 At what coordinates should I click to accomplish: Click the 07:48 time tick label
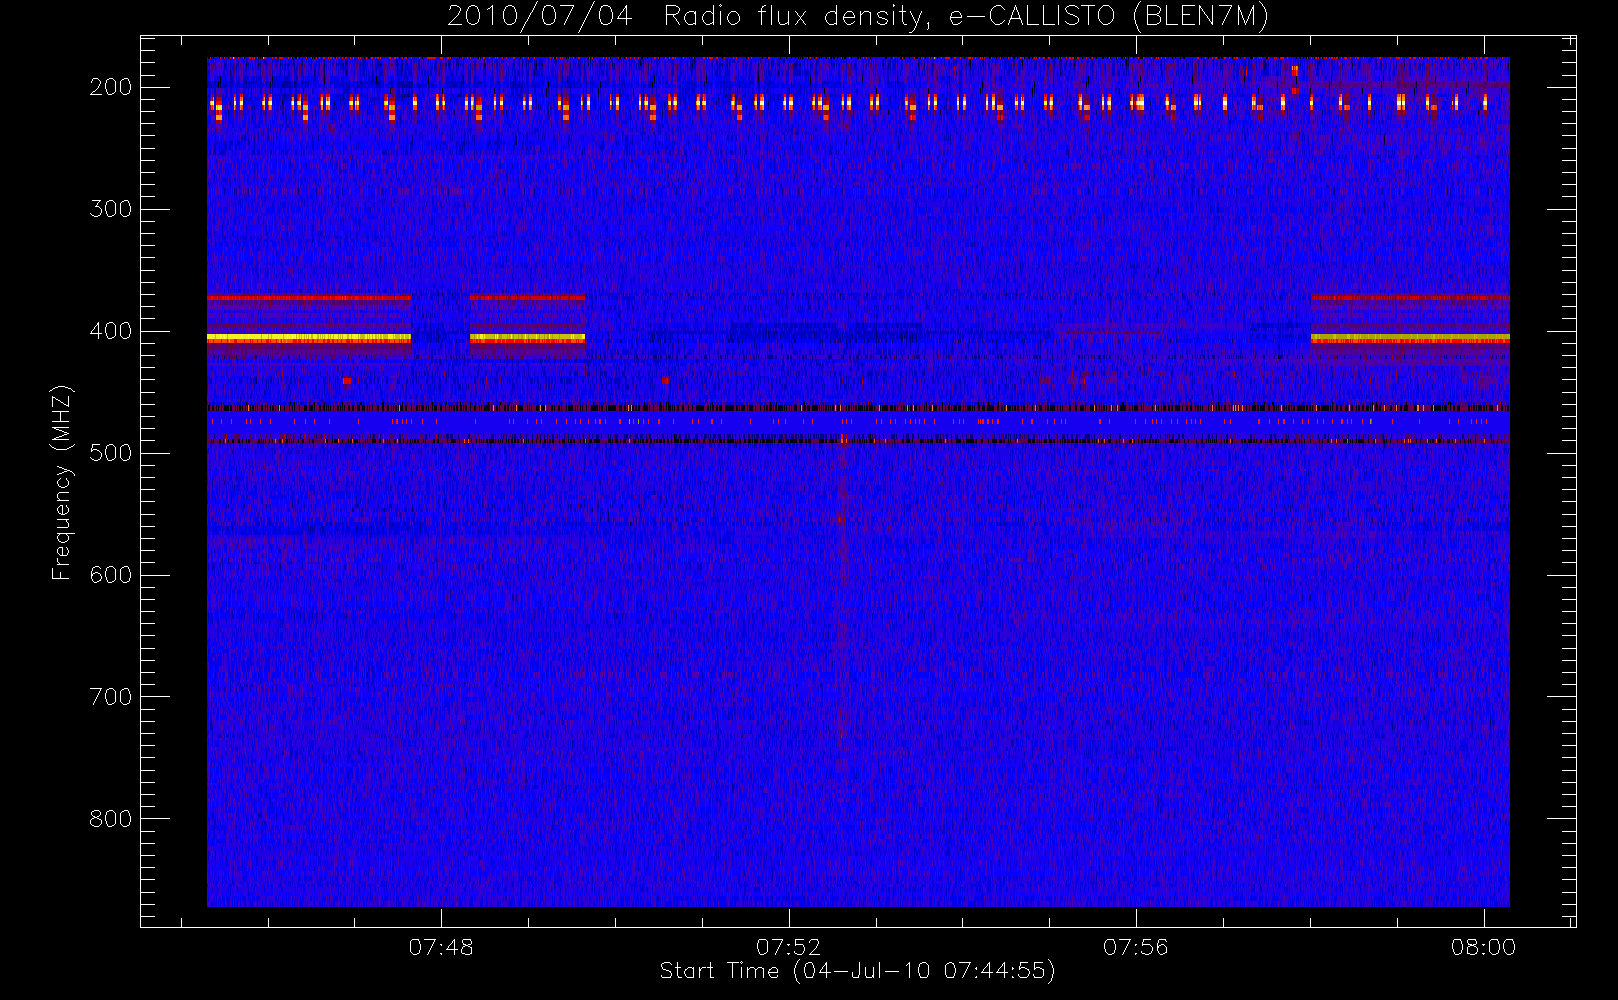coord(441,947)
